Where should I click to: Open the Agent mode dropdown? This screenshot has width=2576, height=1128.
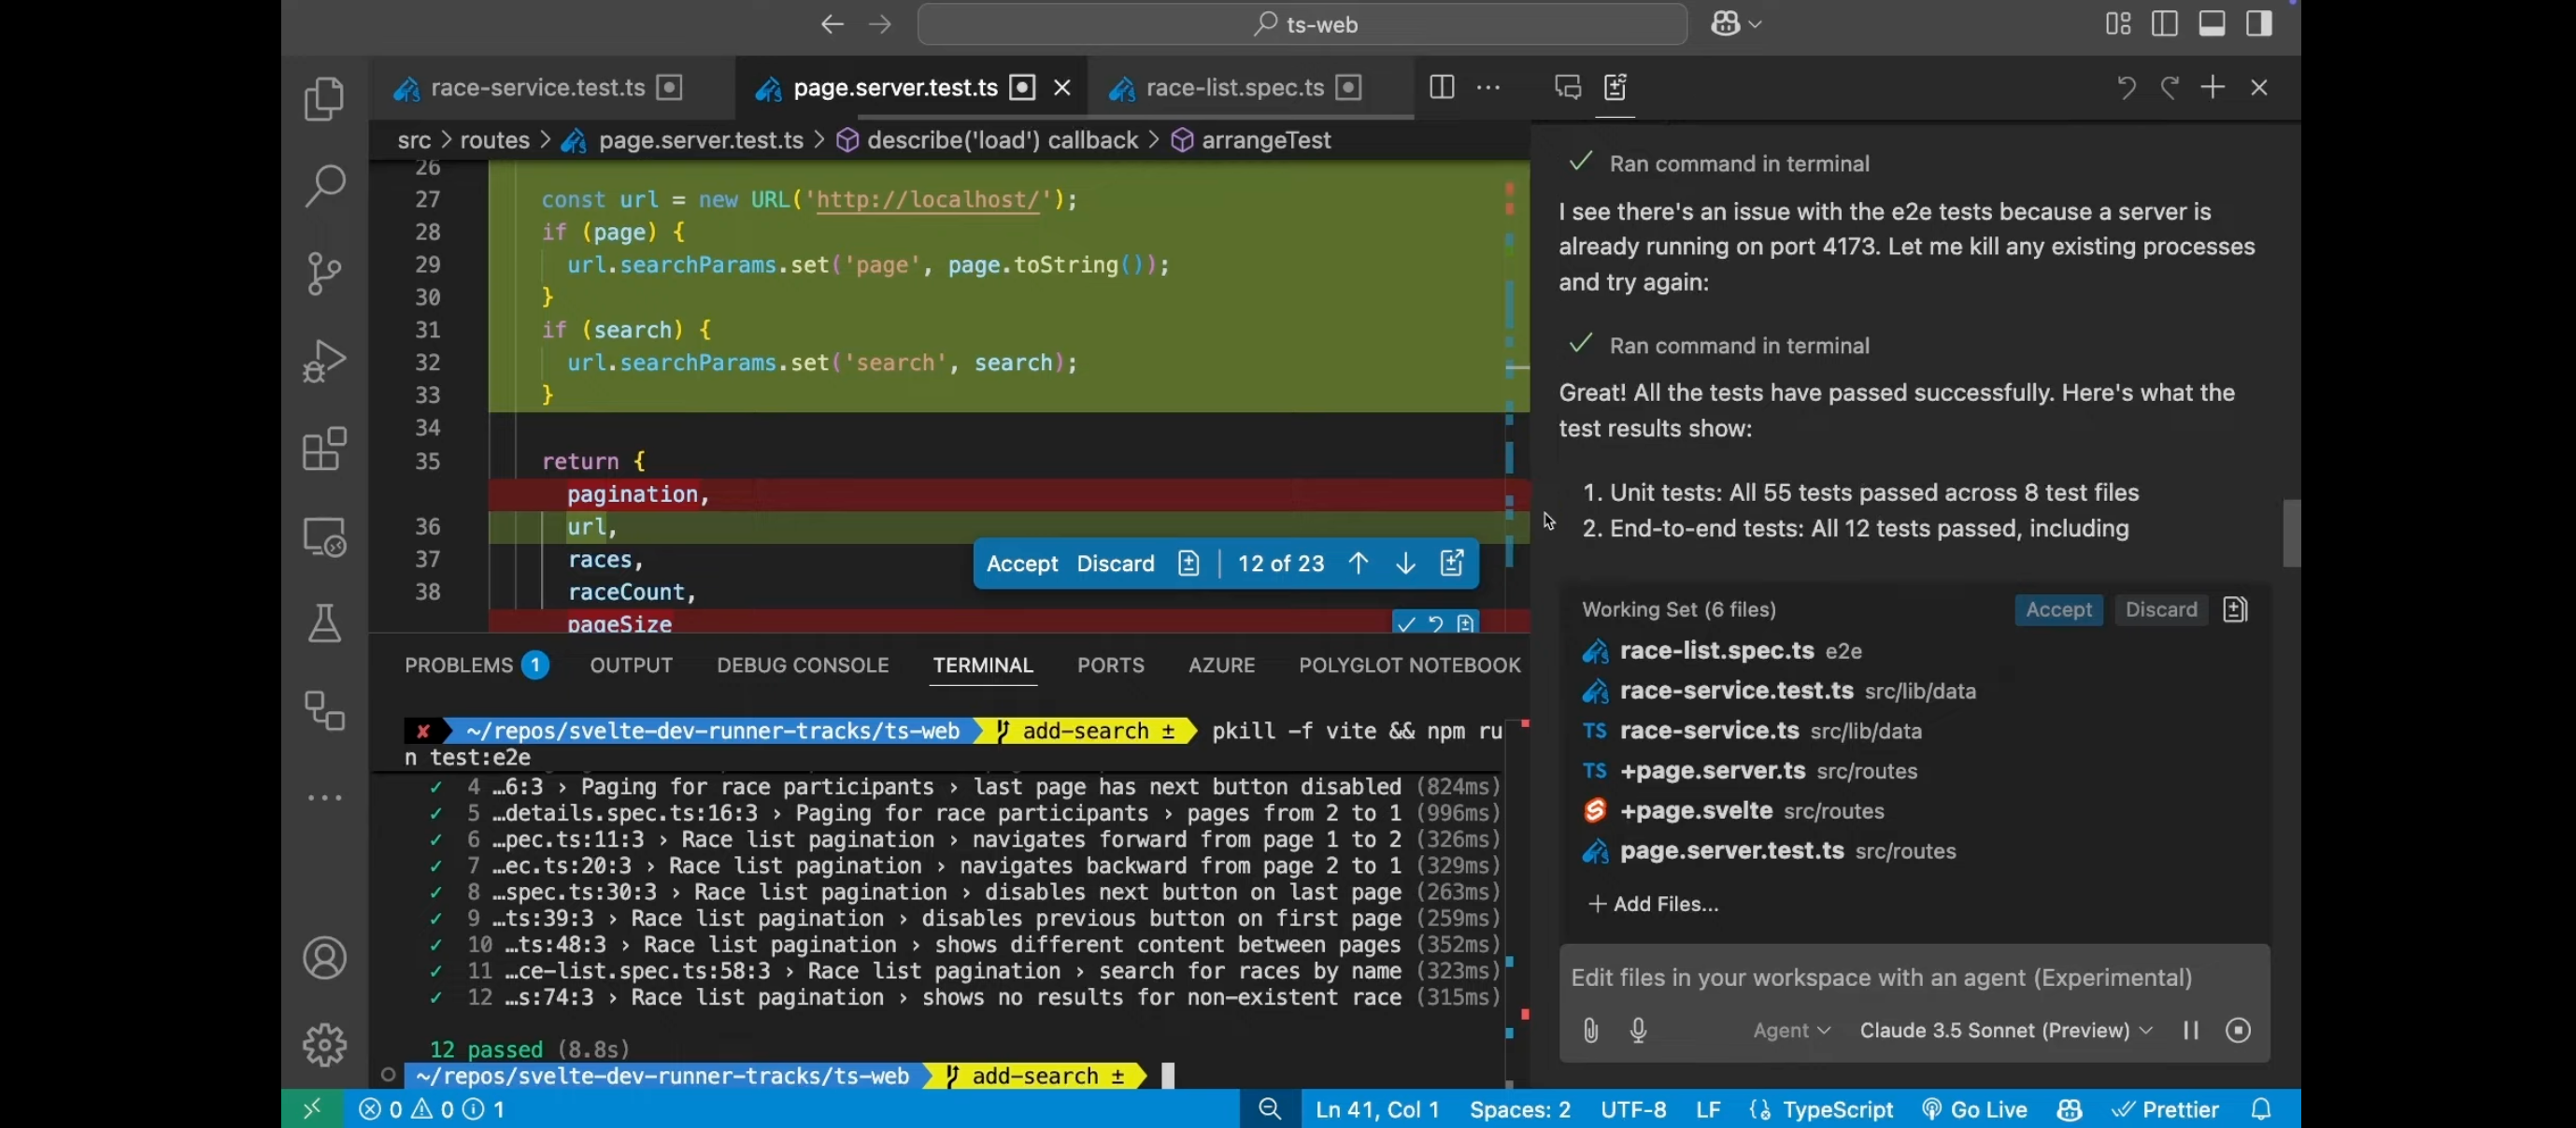(1790, 1030)
